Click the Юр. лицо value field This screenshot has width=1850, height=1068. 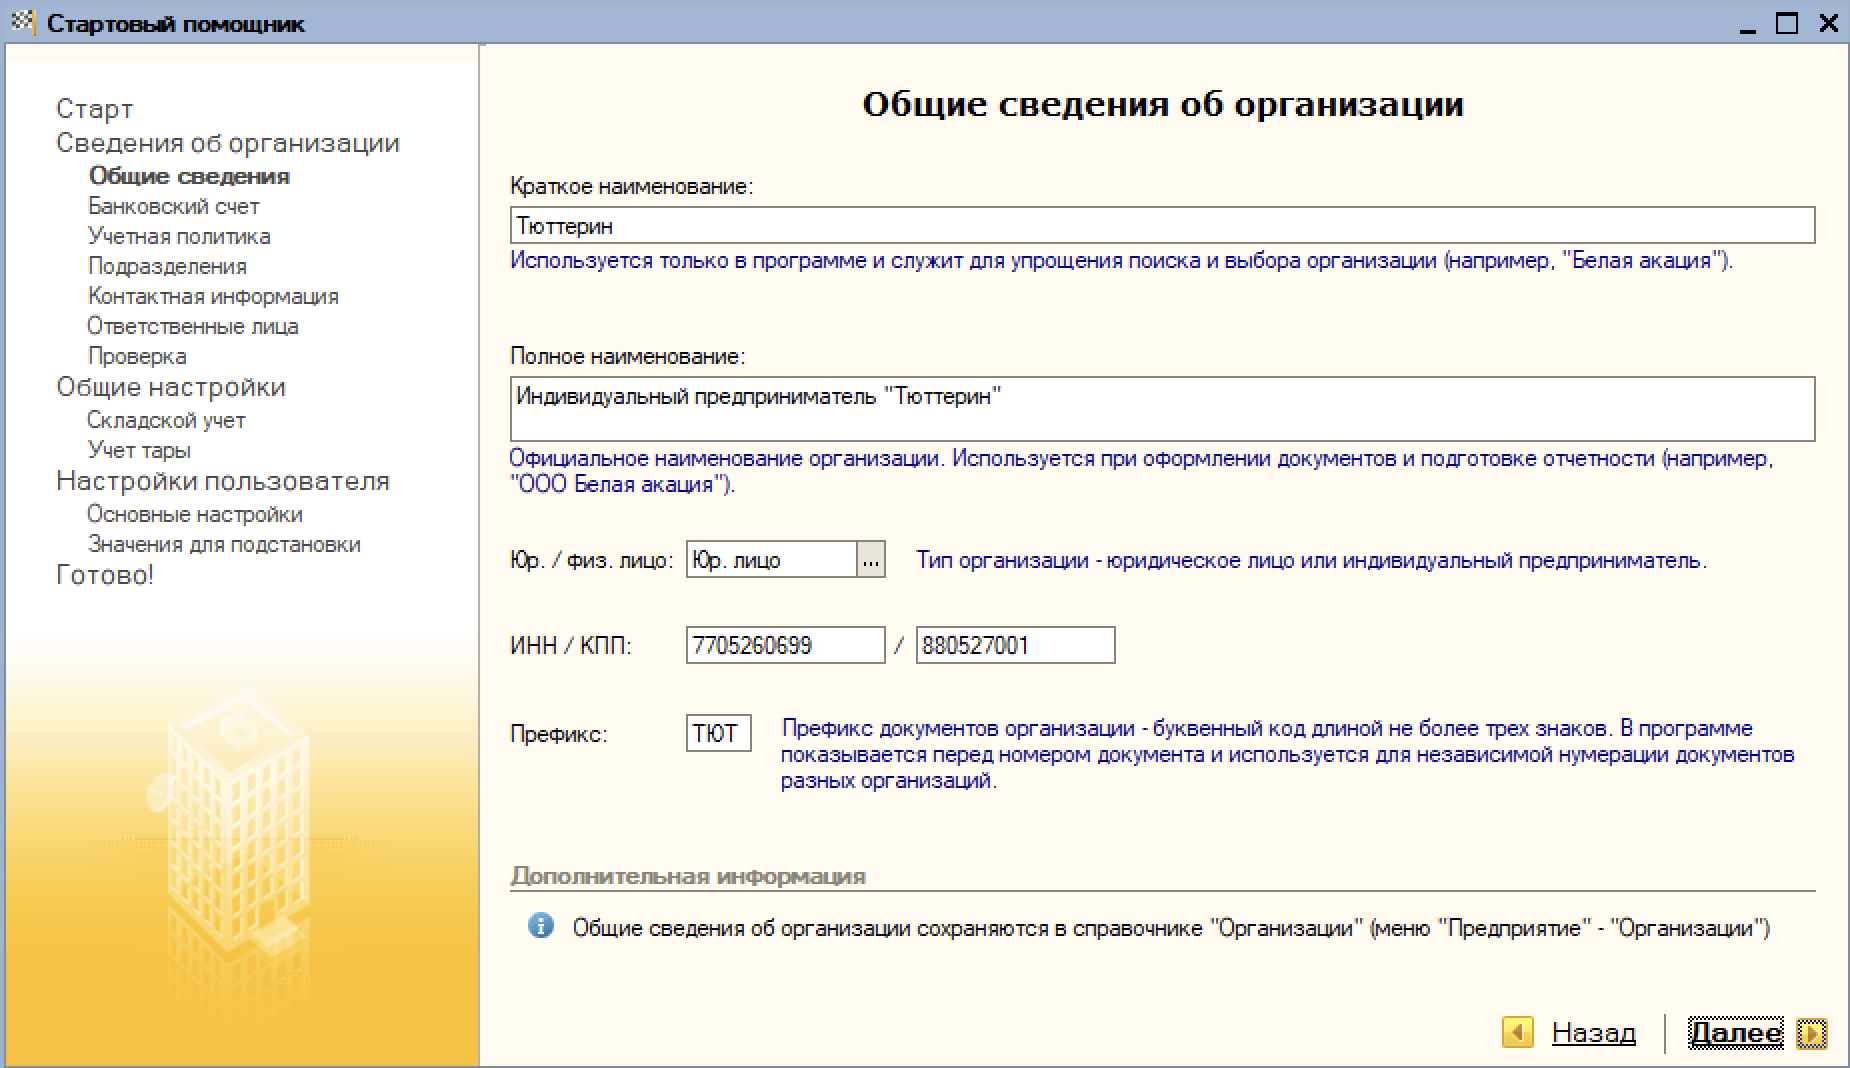(772, 560)
